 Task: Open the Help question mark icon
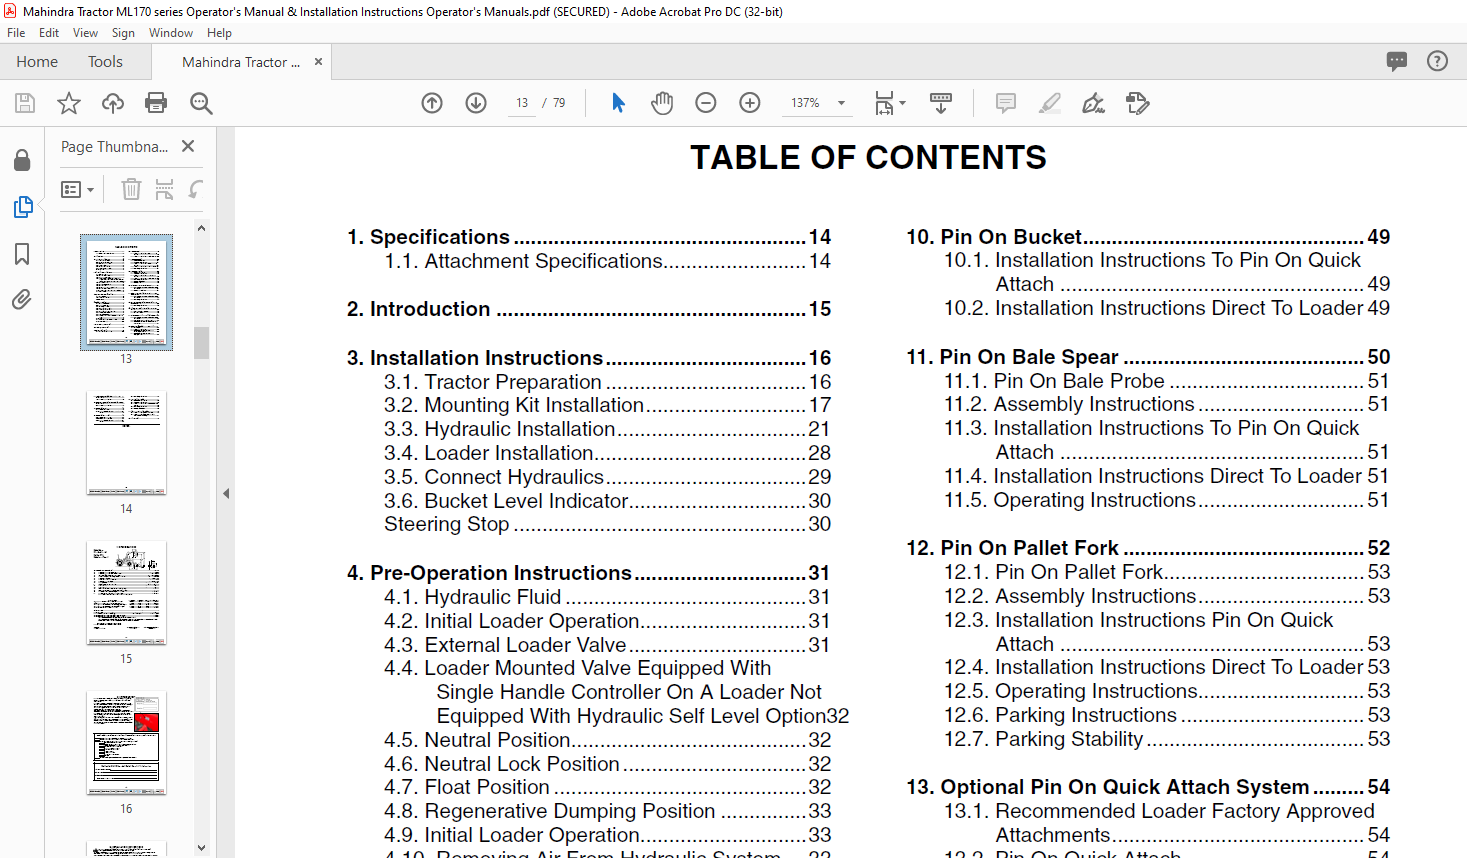(1437, 61)
